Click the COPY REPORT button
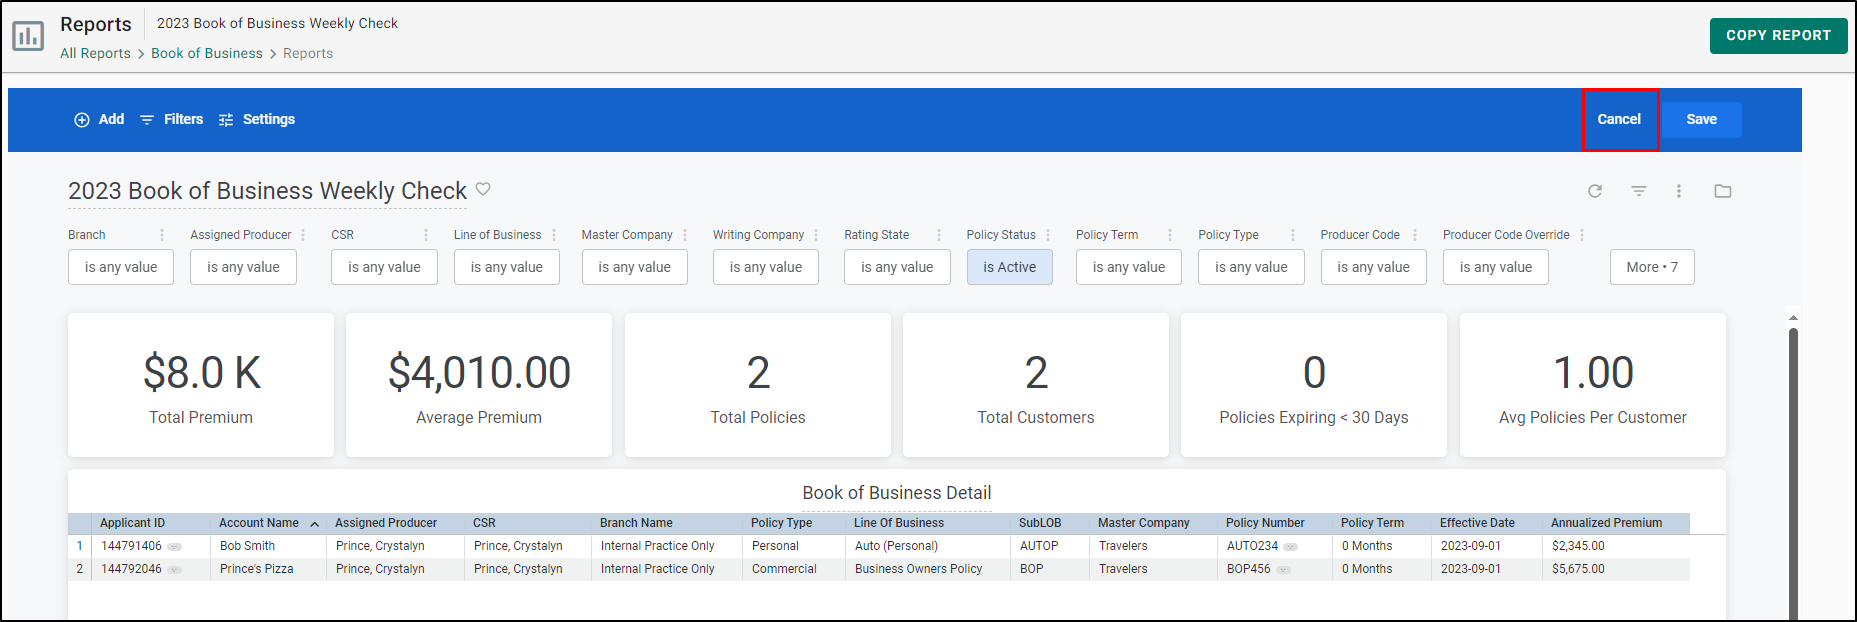The image size is (1857, 622). click(1778, 35)
